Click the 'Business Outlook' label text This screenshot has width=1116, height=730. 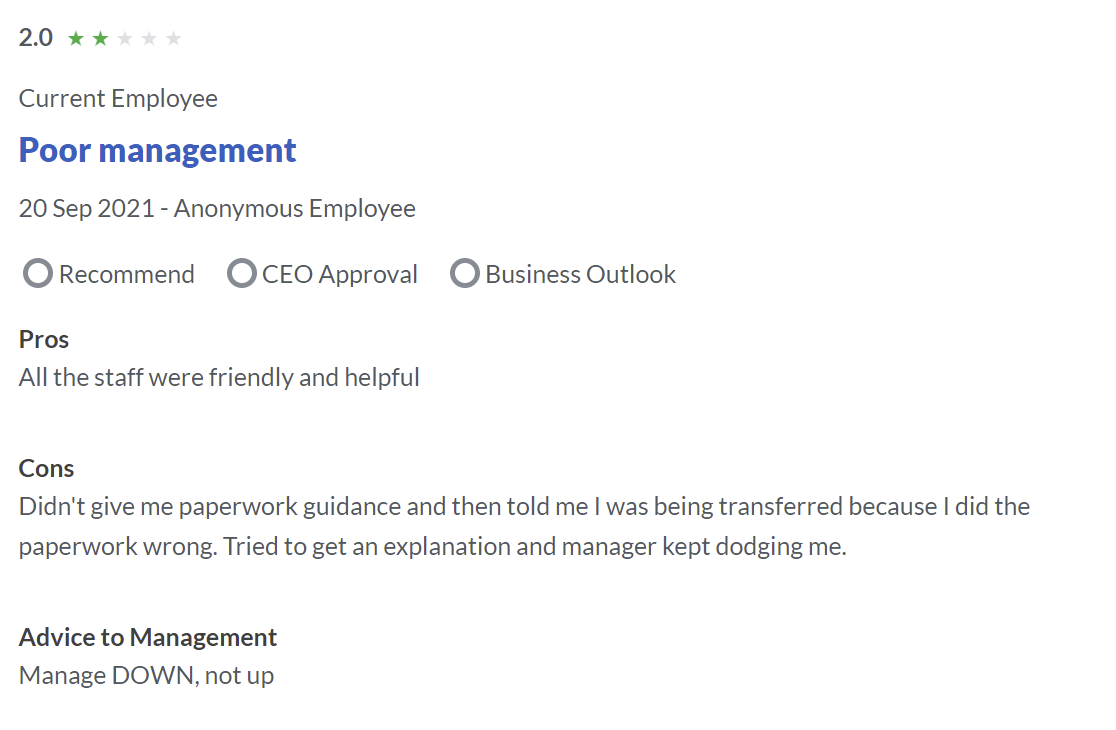tap(581, 274)
